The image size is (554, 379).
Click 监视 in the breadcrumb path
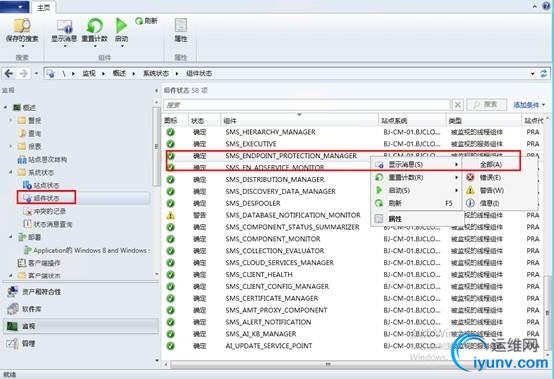pos(89,73)
